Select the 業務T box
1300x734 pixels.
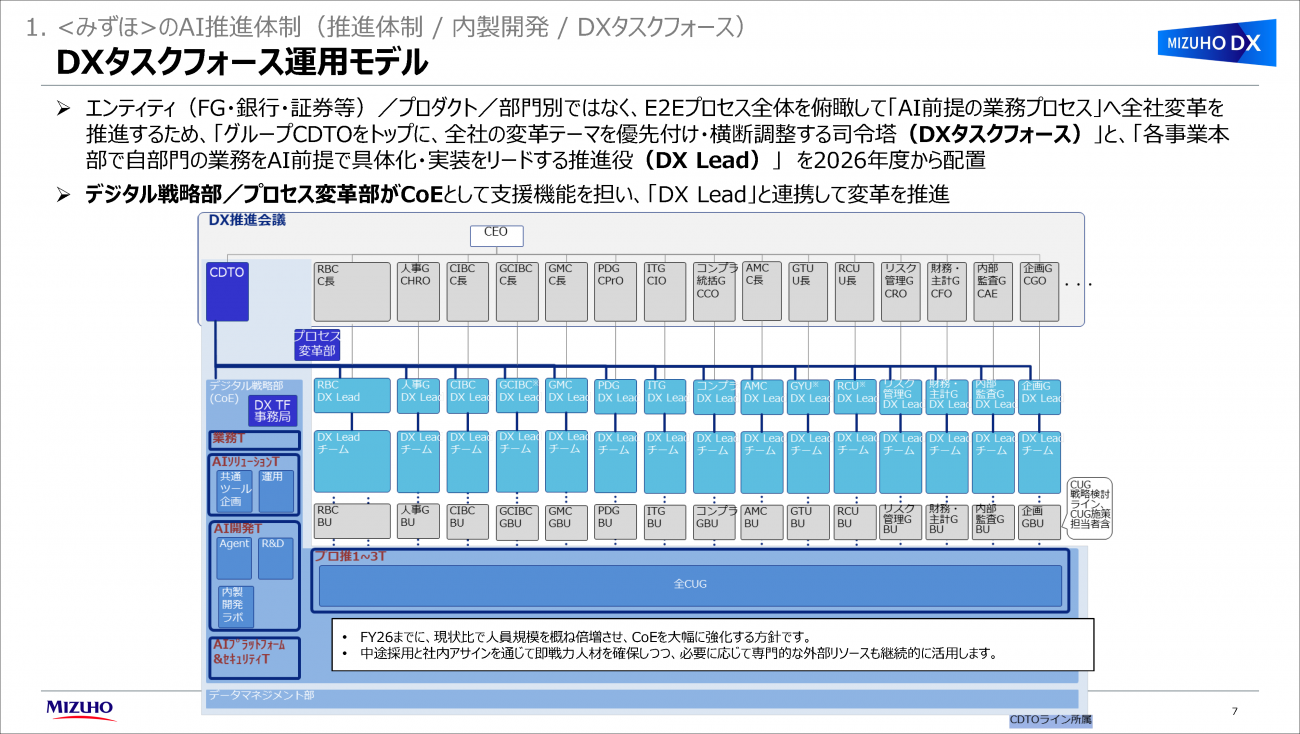[x=254, y=440]
